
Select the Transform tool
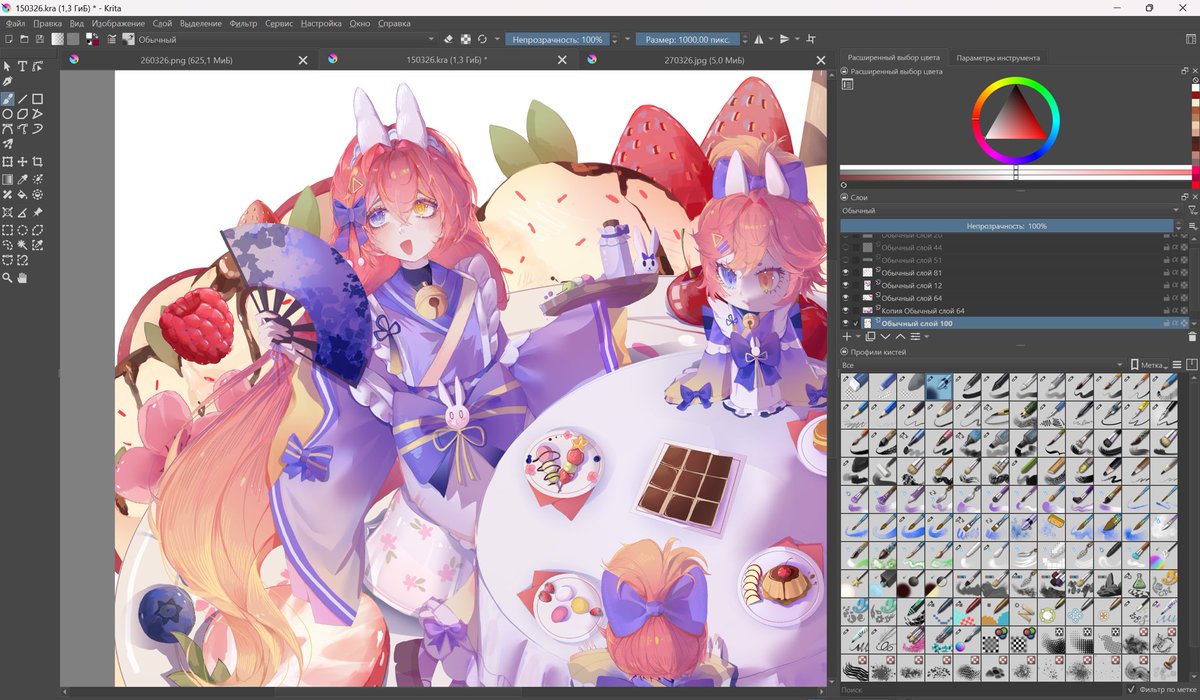pyautogui.click(x=8, y=161)
